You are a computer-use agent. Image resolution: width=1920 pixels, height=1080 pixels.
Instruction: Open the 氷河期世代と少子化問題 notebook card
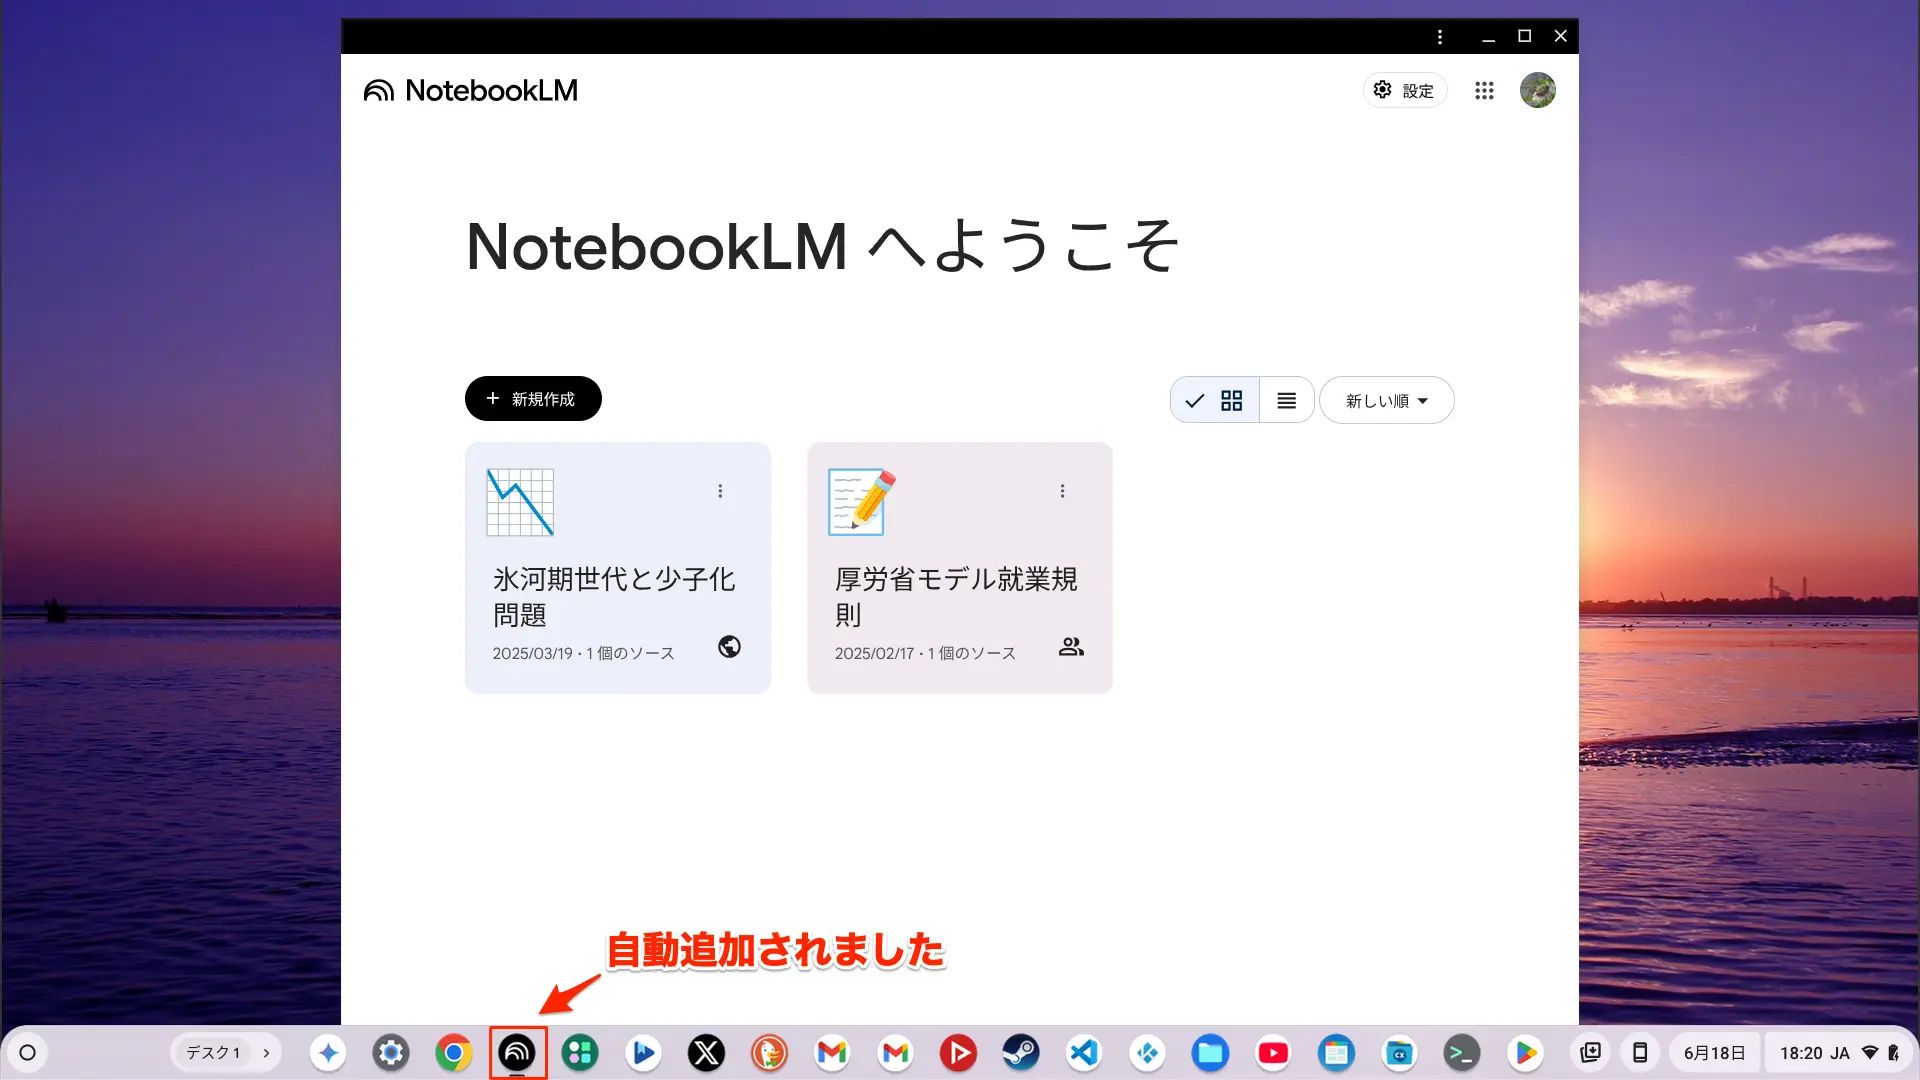point(618,568)
